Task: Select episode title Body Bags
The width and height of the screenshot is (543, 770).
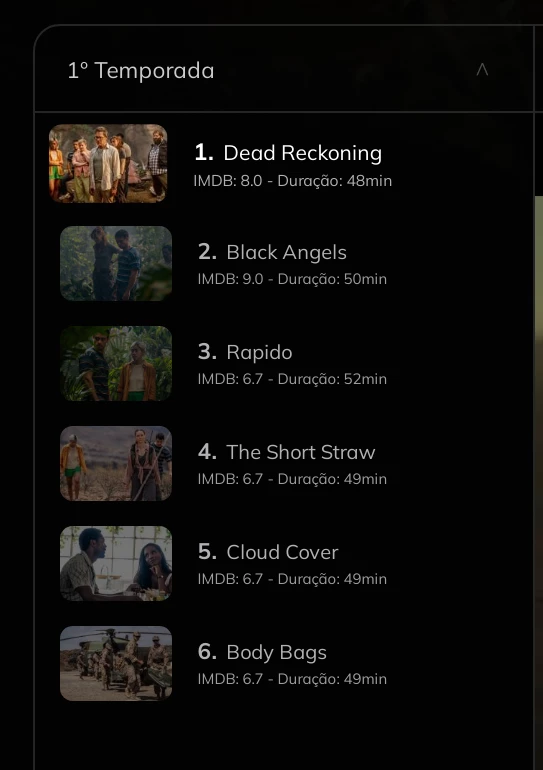Action: point(276,653)
